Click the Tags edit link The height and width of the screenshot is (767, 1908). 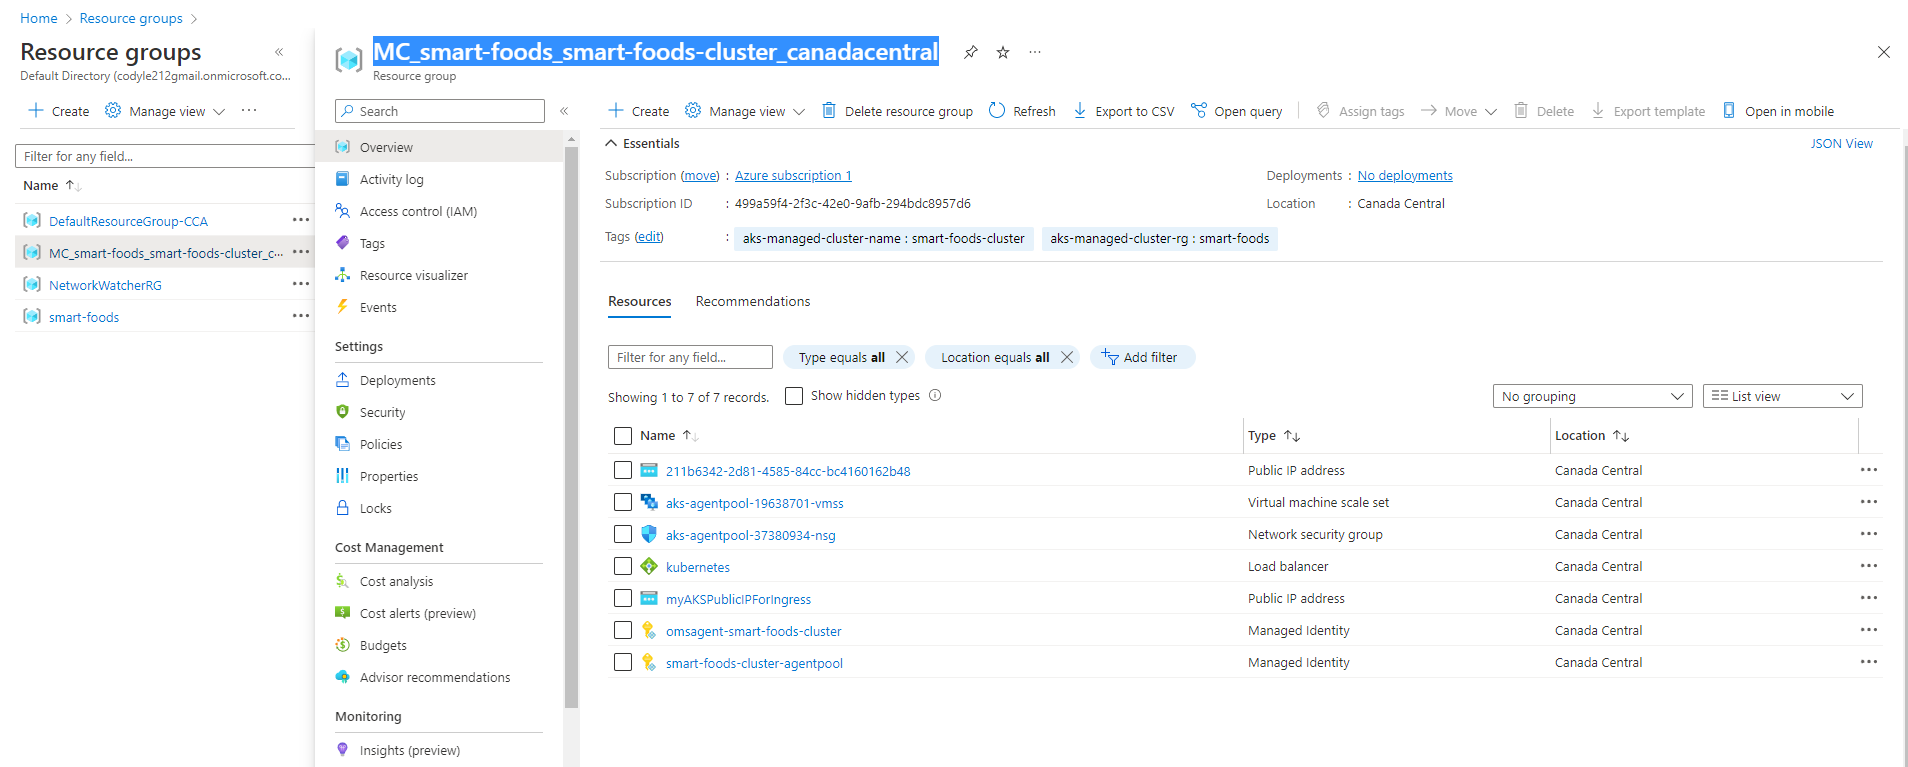649,237
